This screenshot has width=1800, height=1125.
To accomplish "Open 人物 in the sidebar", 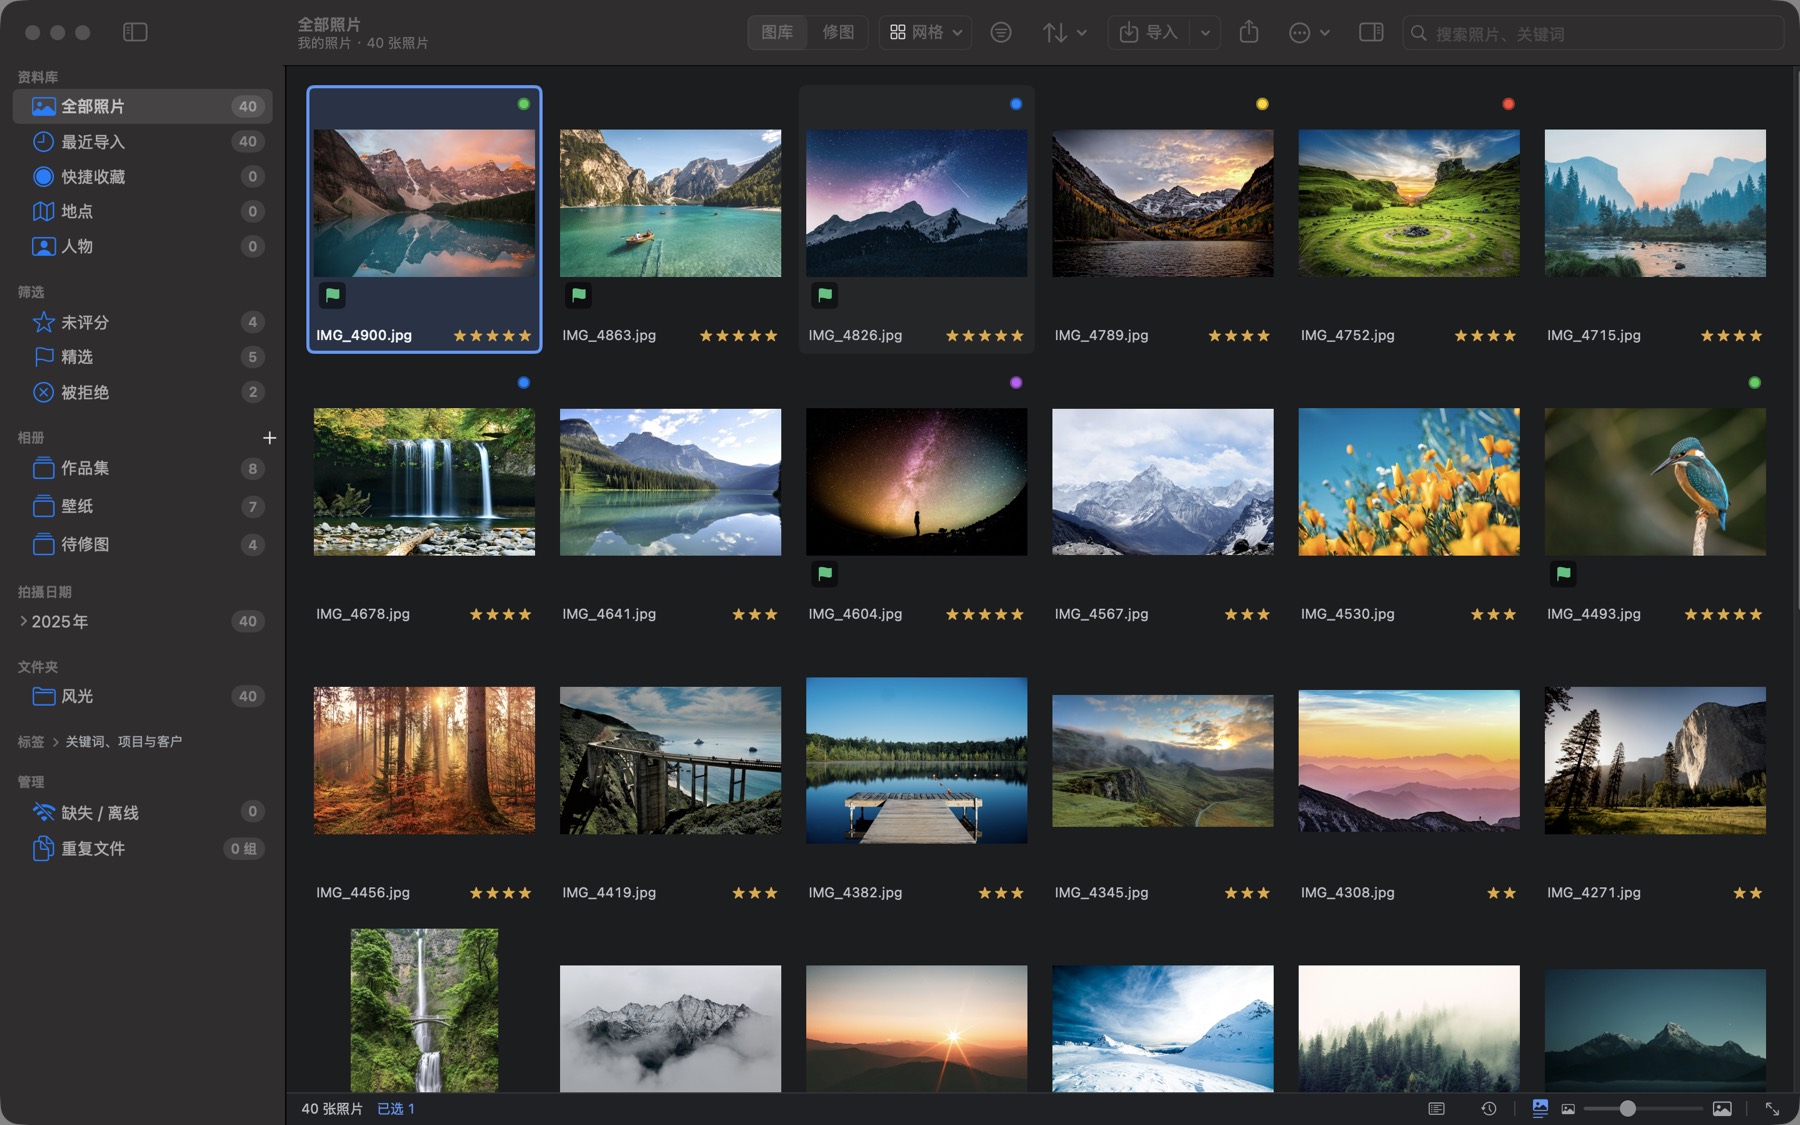I will click(x=142, y=246).
